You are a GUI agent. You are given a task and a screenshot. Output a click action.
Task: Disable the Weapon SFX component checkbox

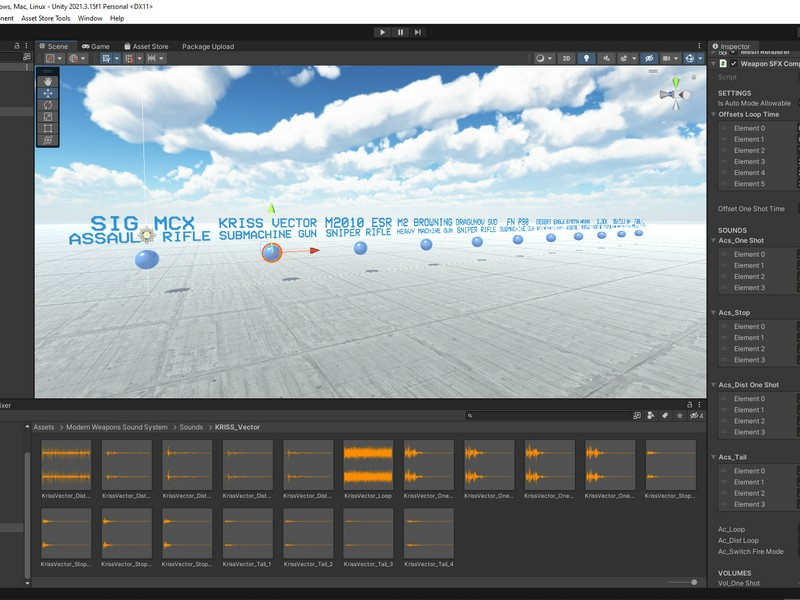point(734,63)
